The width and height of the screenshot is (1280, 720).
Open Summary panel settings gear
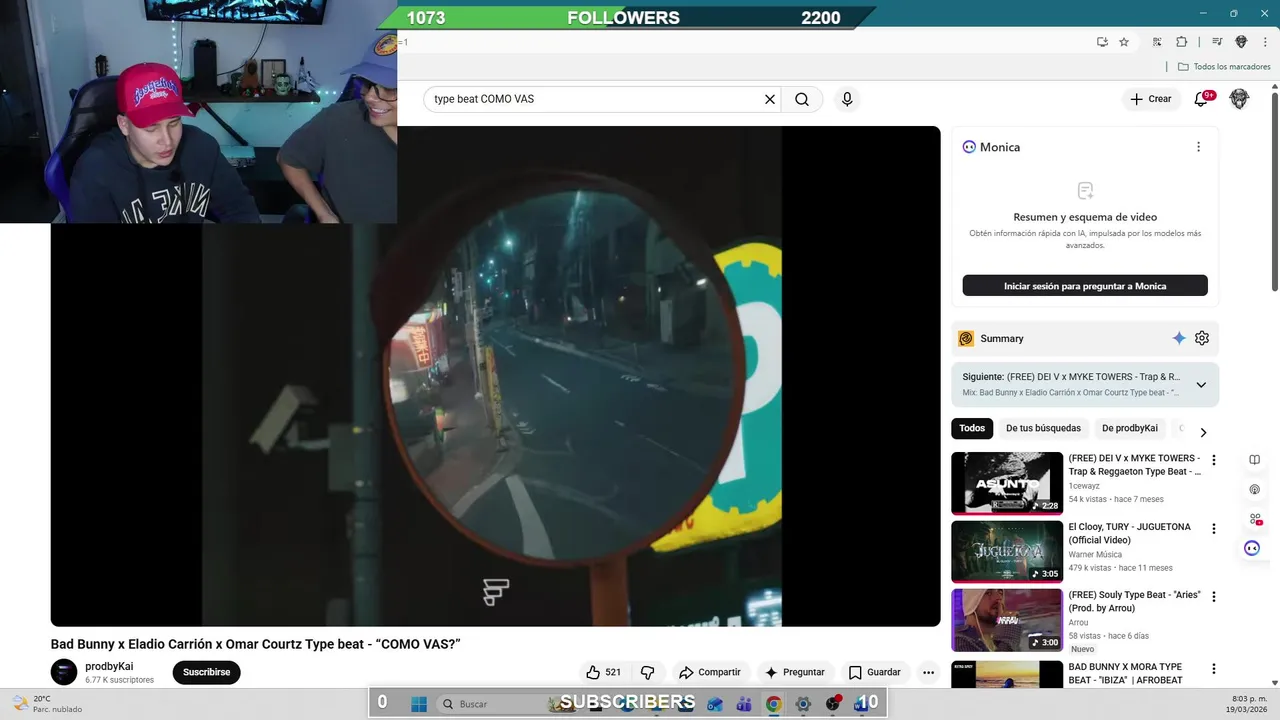pos(1202,338)
